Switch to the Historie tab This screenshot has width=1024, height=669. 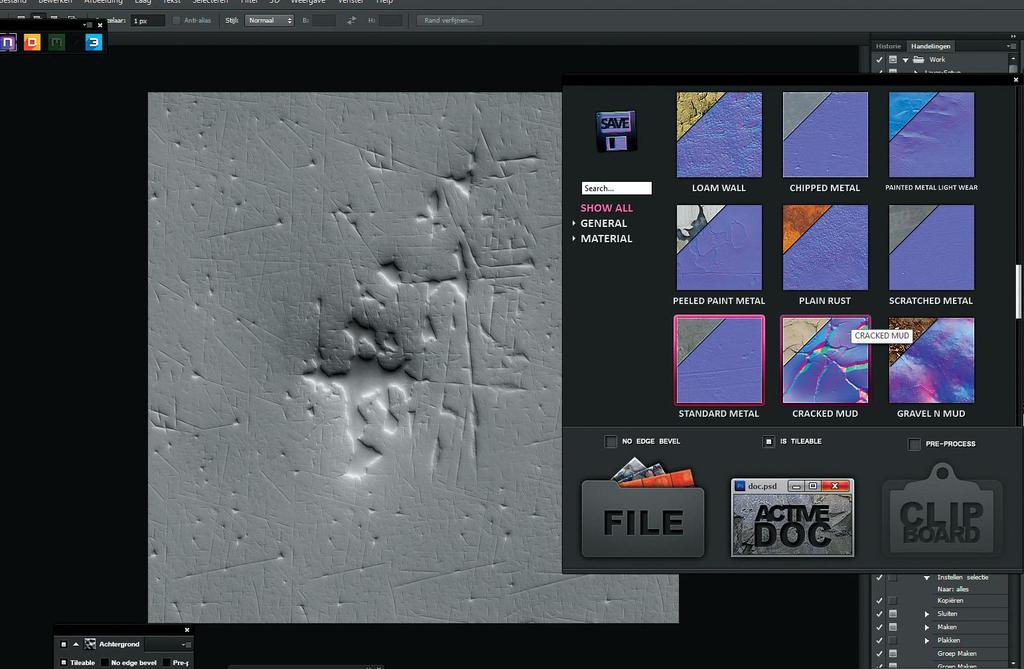[888, 46]
